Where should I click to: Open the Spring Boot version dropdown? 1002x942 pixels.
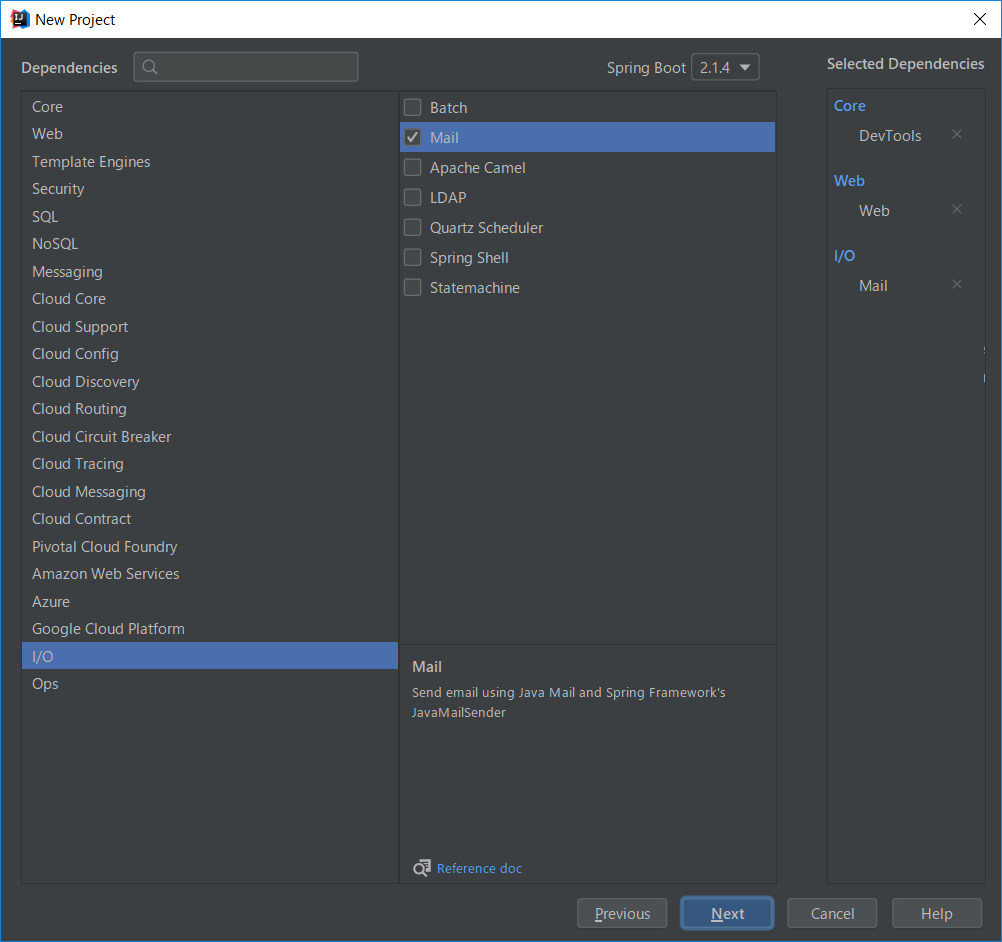point(725,67)
